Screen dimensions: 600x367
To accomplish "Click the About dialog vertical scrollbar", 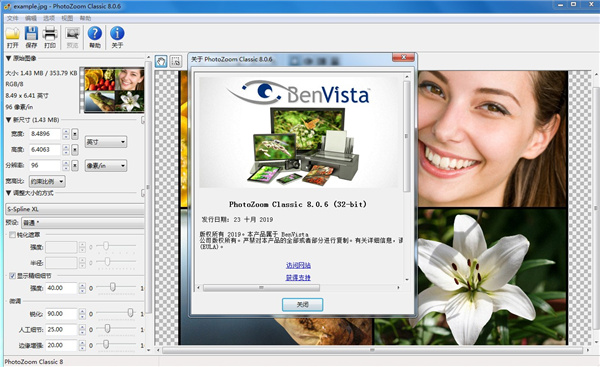I will (407, 136).
